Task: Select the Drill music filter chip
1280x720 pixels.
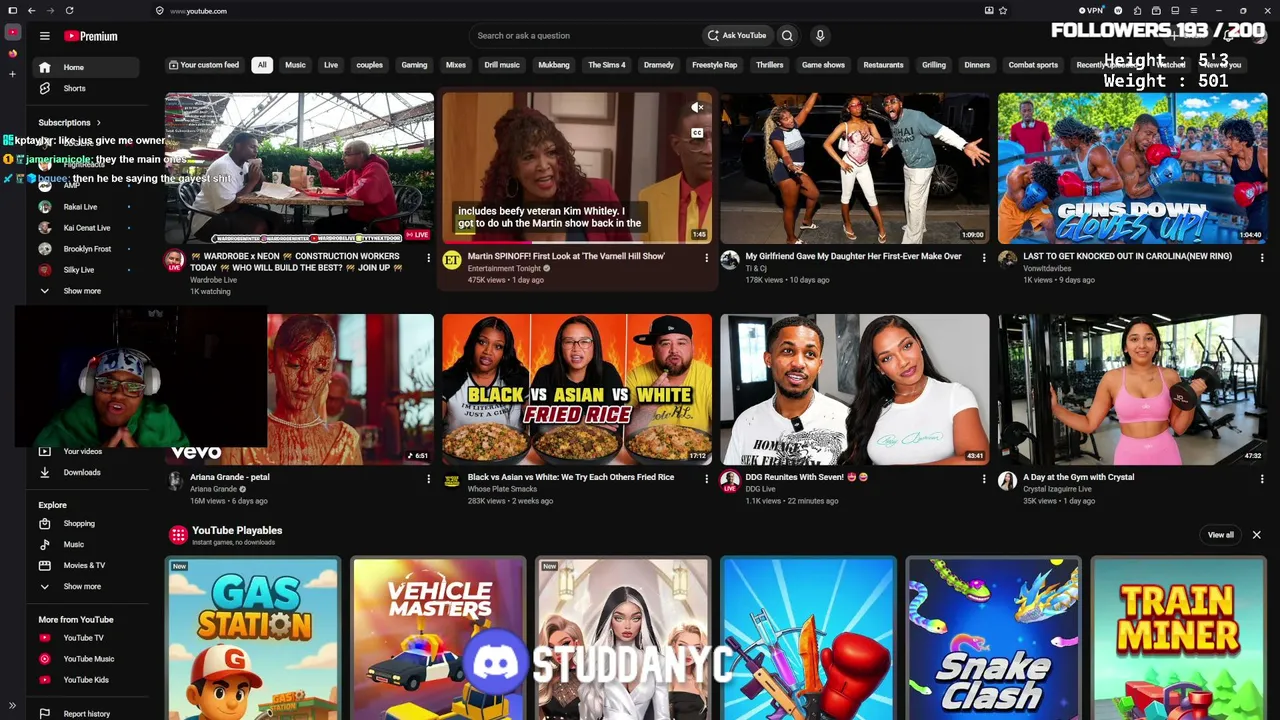Action: pos(502,65)
